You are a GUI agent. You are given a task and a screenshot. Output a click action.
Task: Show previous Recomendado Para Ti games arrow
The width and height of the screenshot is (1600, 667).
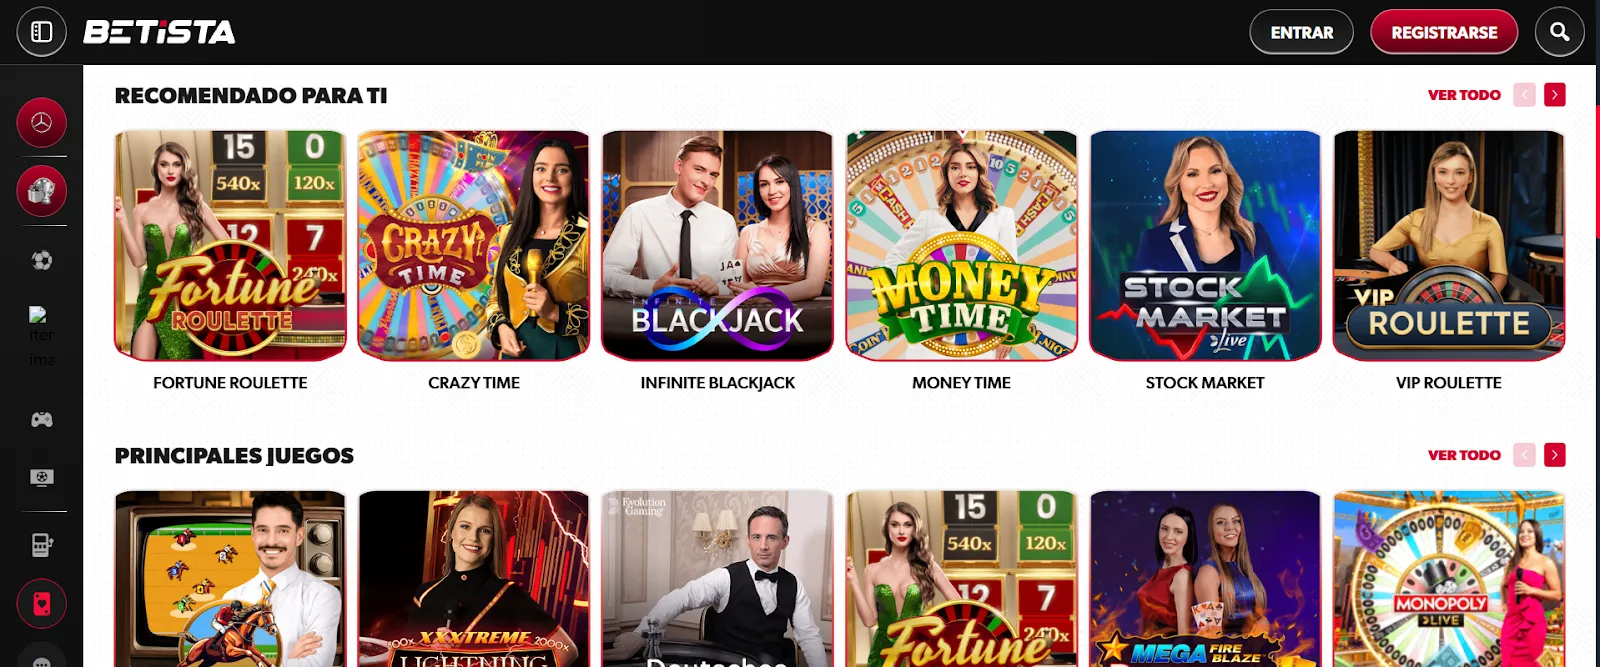pyautogui.click(x=1524, y=95)
